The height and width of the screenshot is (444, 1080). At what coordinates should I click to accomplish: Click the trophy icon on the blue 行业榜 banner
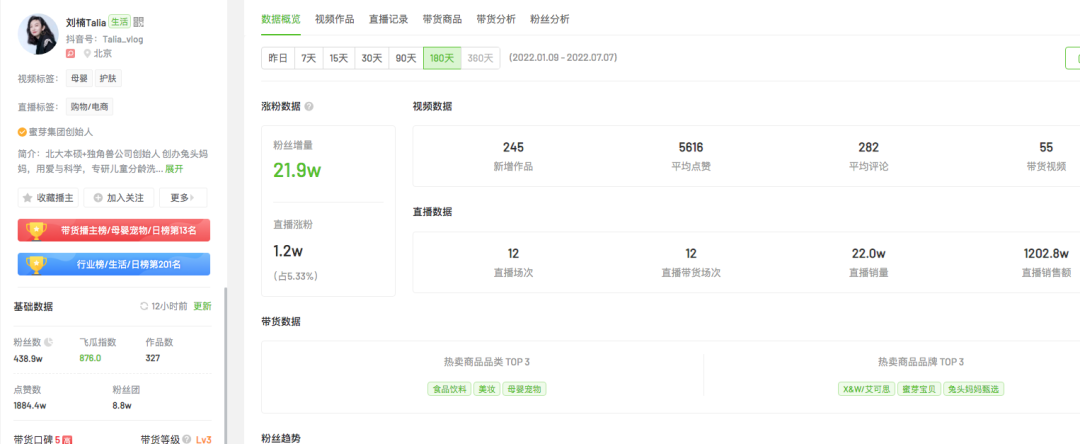(x=37, y=265)
